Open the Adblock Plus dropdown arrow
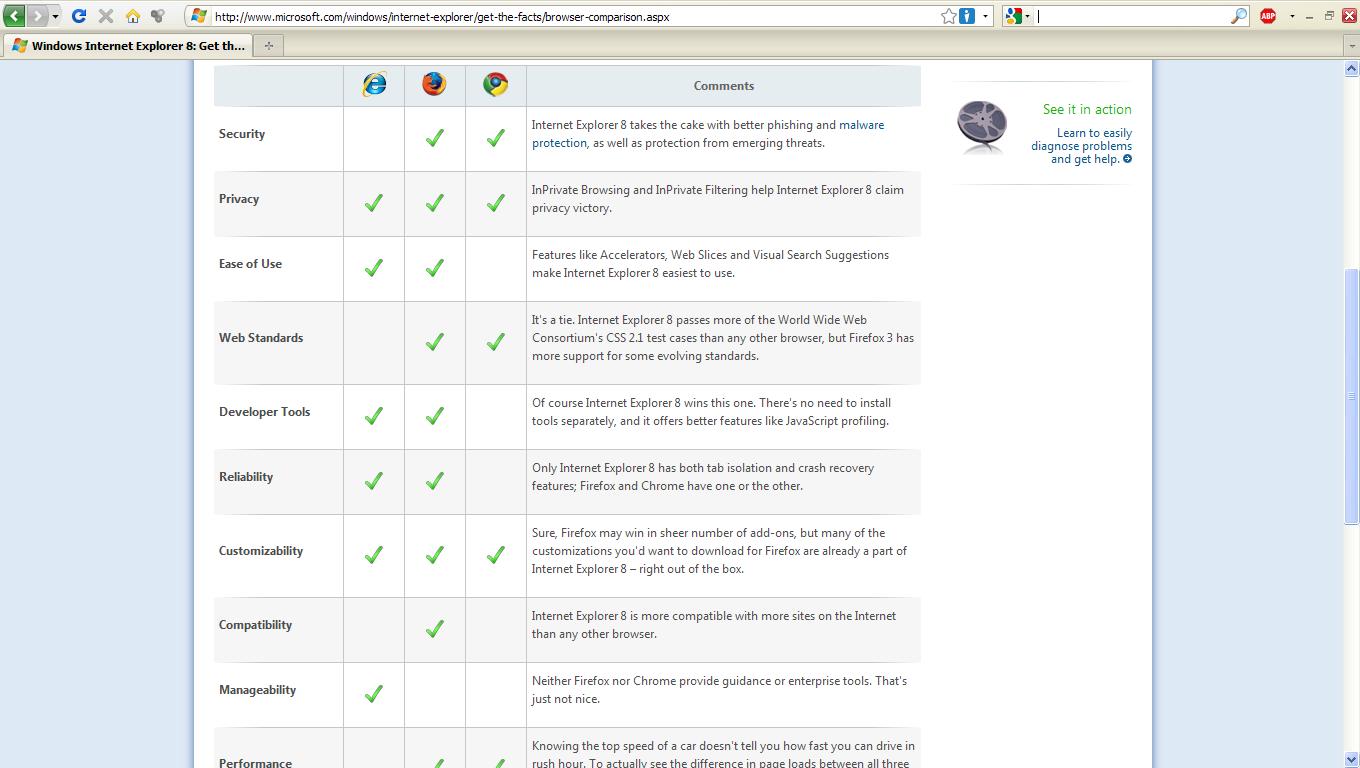 tap(1291, 16)
